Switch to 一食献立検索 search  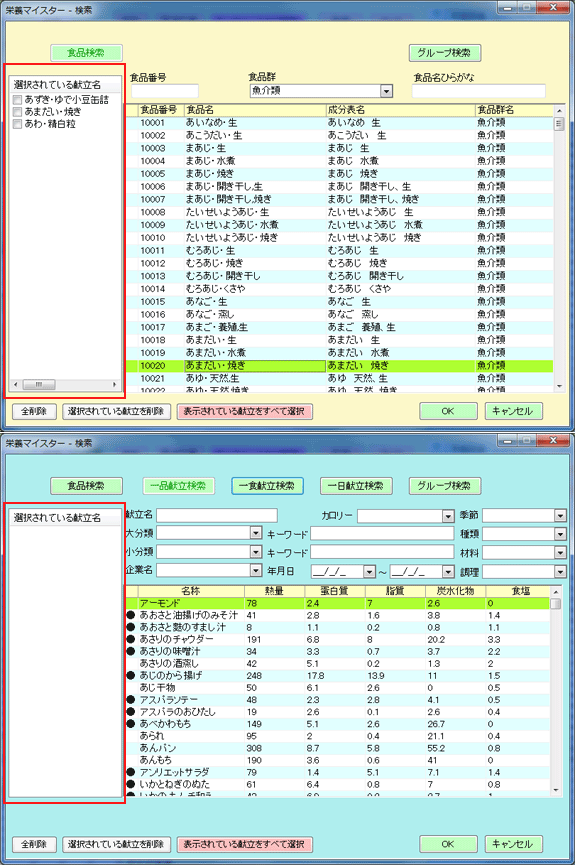[x=267, y=486]
